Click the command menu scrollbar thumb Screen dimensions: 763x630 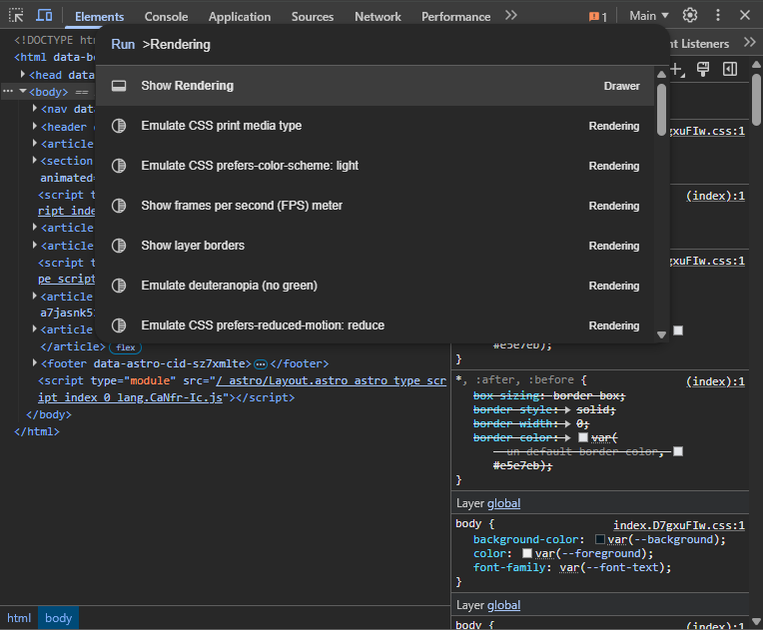pos(661,110)
